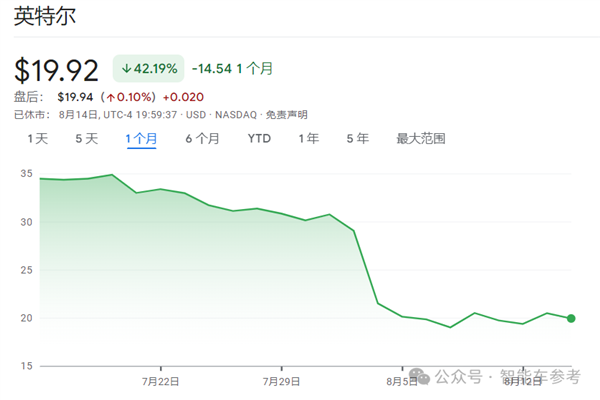Open the 6个月 chart range
The height and width of the screenshot is (400, 600).
[202, 139]
